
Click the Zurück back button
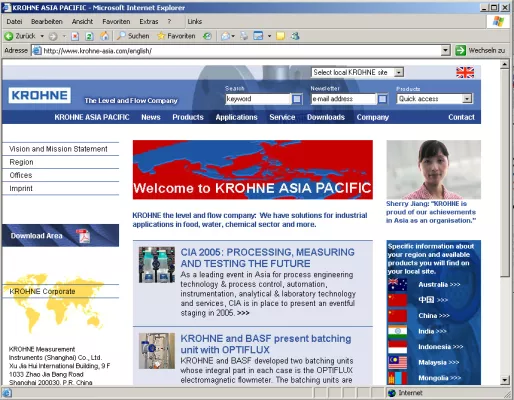click(x=20, y=36)
